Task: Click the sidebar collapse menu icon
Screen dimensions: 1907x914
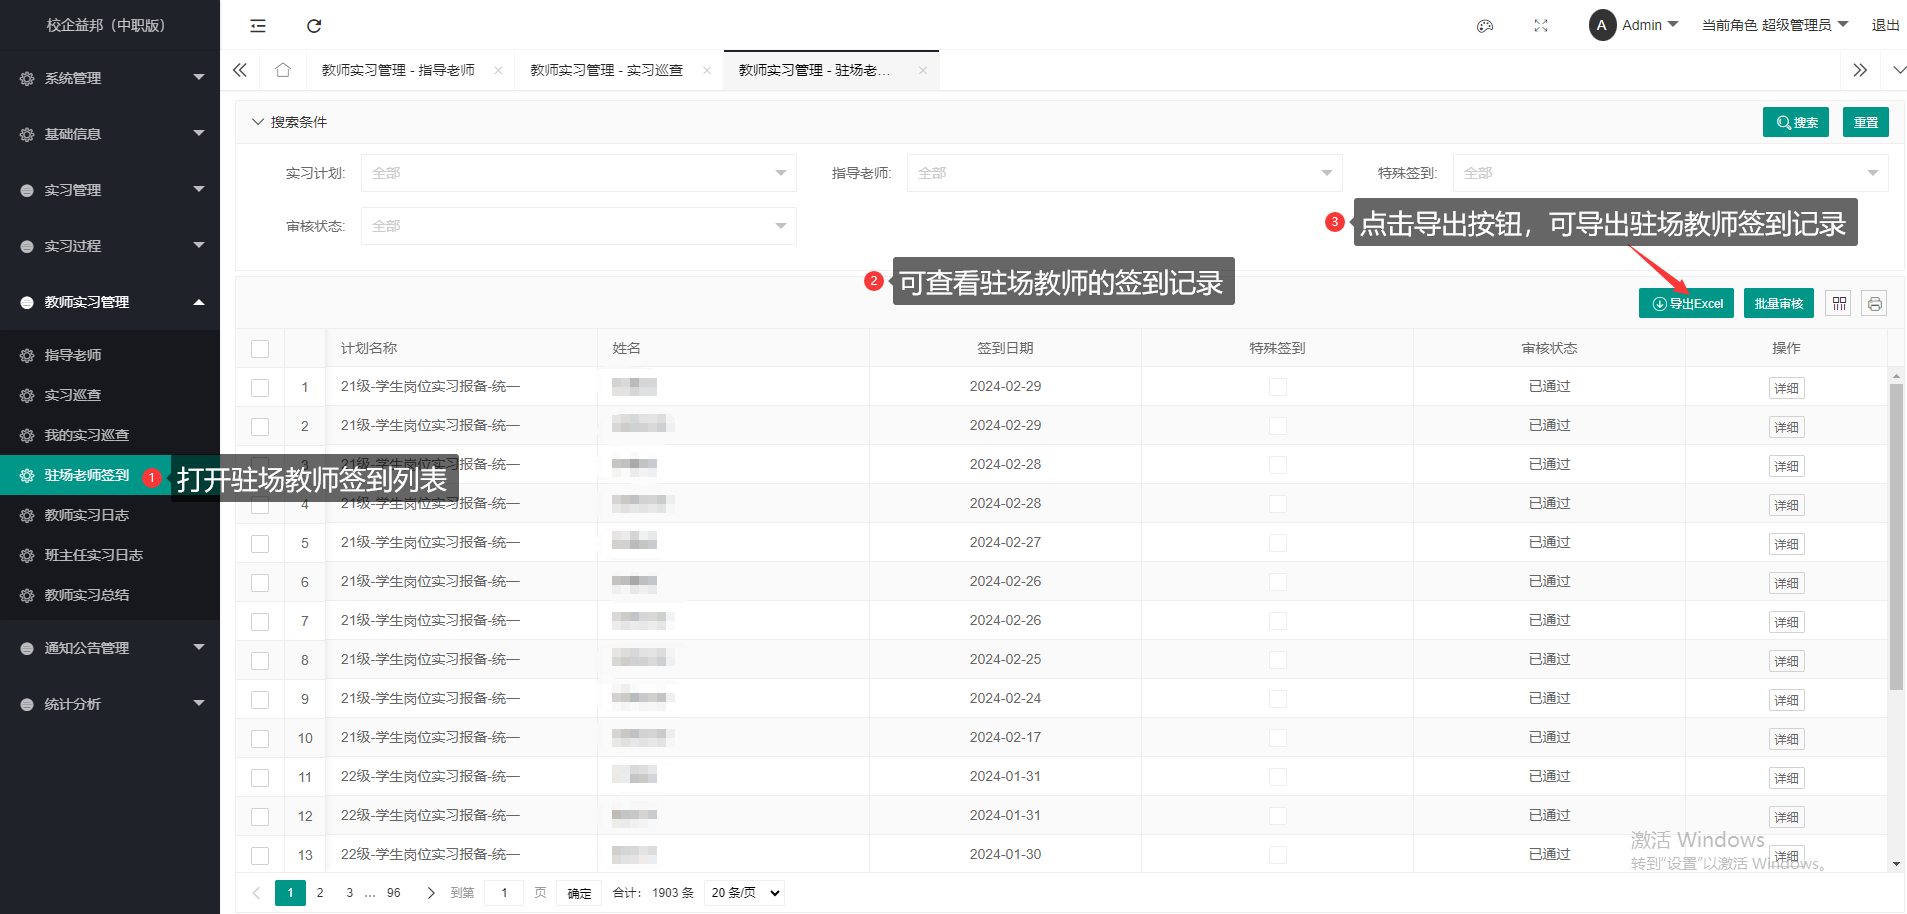Action: [x=258, y=26]
